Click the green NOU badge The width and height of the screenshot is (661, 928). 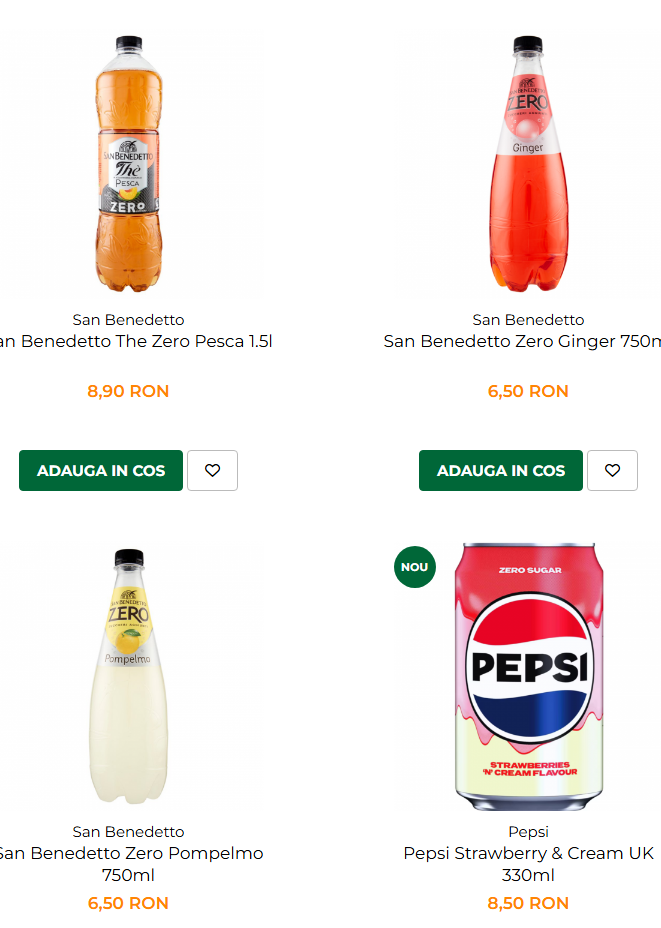coord(415,567)
